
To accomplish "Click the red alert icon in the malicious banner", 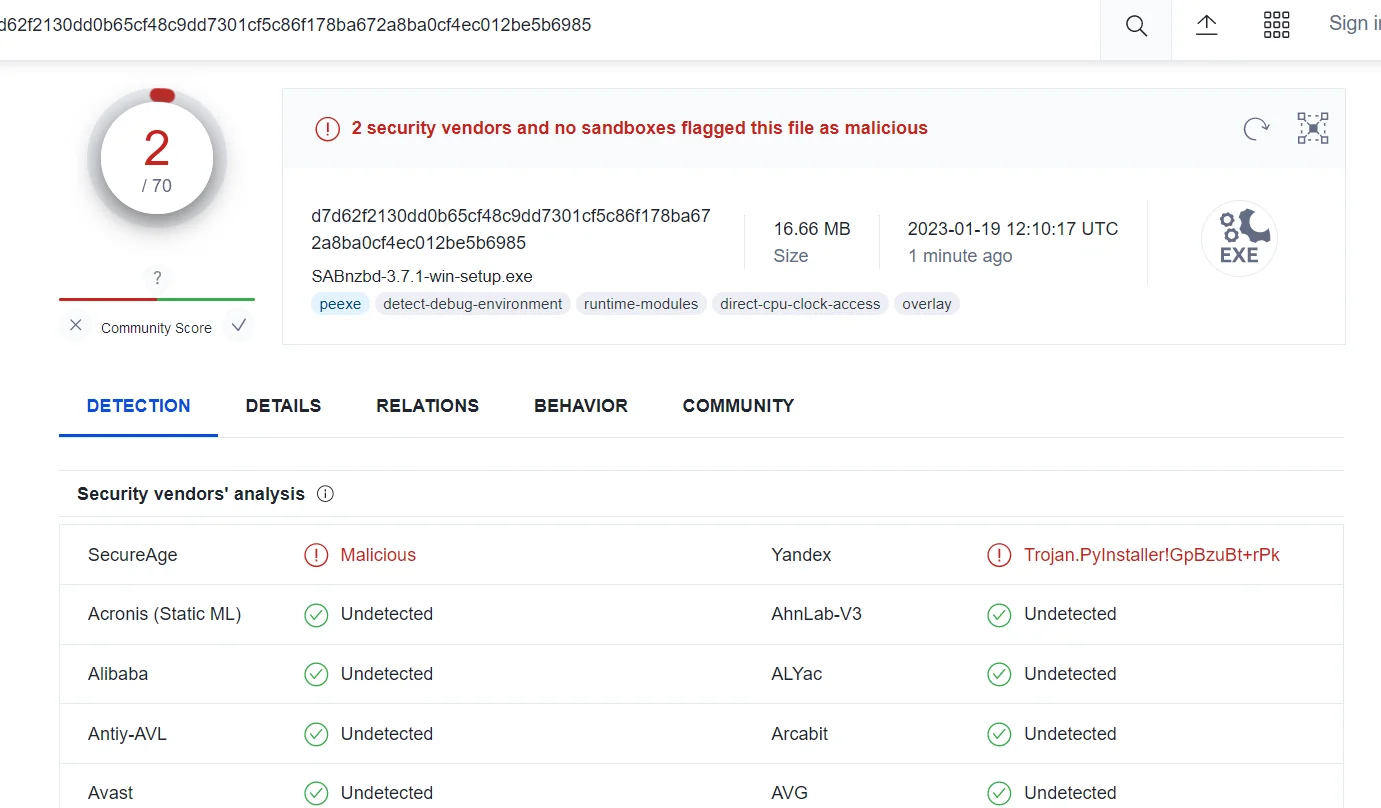I will click(327, 128).
